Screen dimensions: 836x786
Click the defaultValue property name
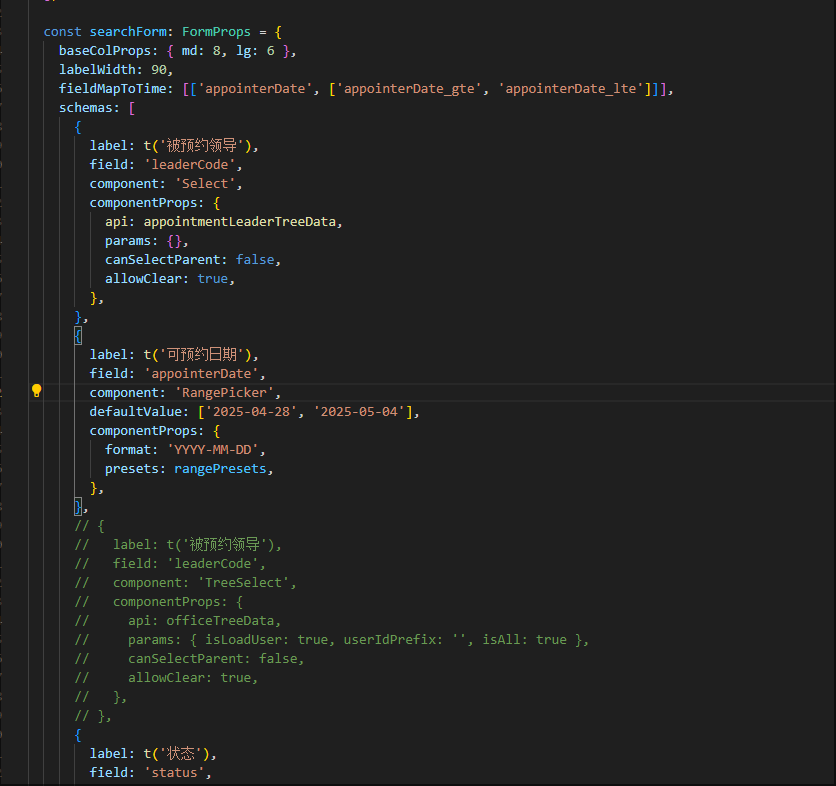tap(136, 412)
